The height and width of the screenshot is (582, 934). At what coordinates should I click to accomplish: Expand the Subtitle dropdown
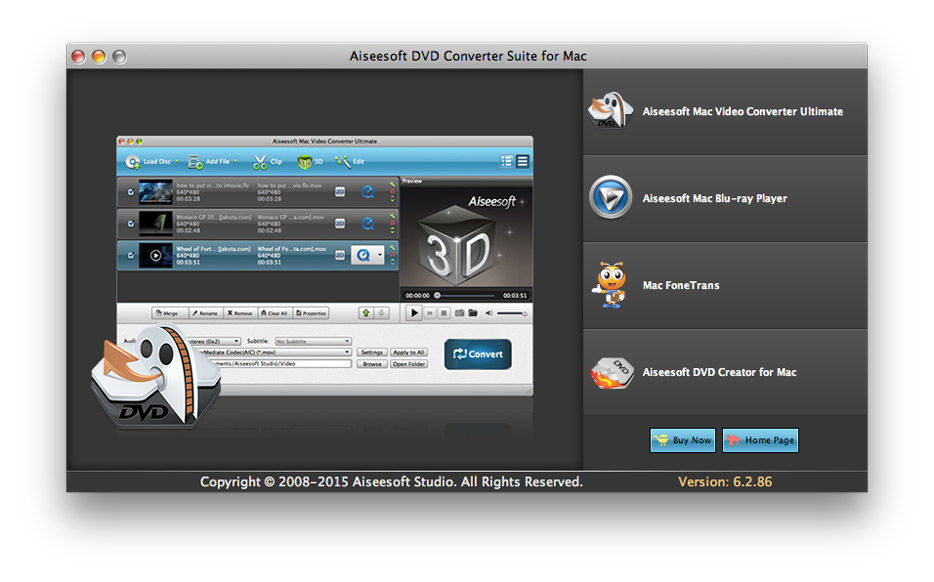[x=313, y=341]
